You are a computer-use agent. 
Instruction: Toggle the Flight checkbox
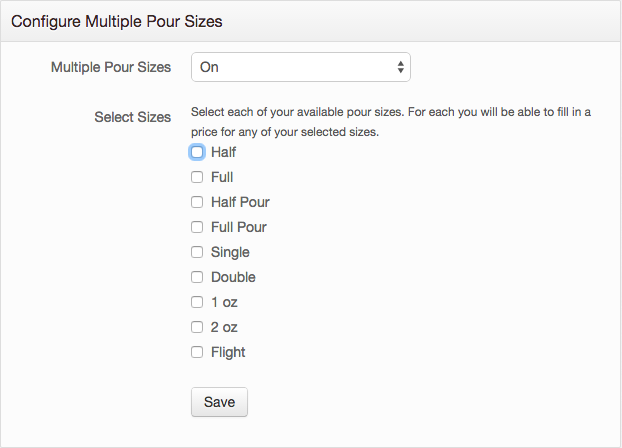[197, 352]
